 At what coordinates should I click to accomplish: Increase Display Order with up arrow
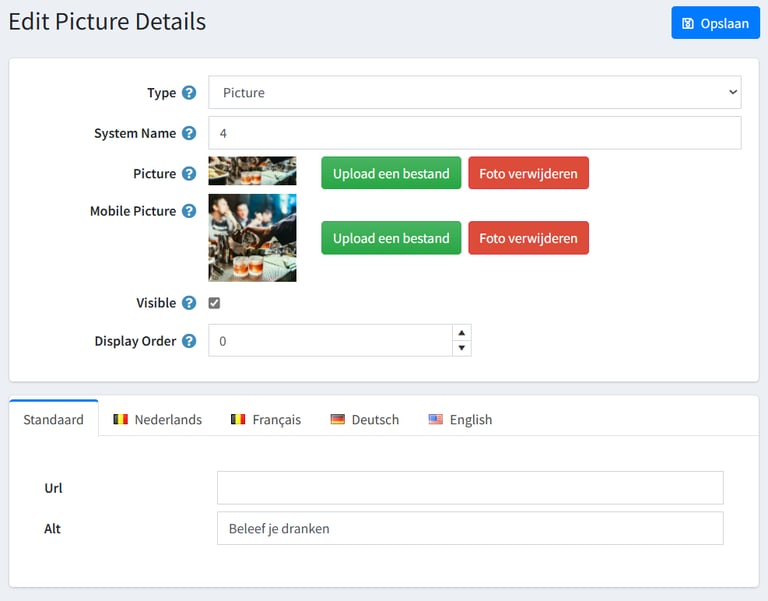pos(461,333)
